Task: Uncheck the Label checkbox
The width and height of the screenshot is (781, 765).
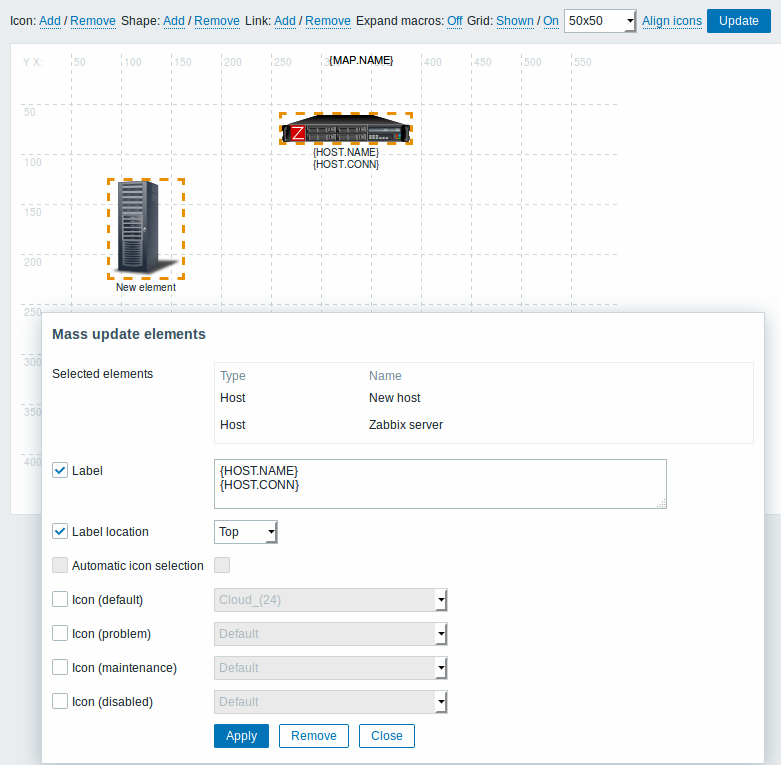Action: [x=60, y=470]
